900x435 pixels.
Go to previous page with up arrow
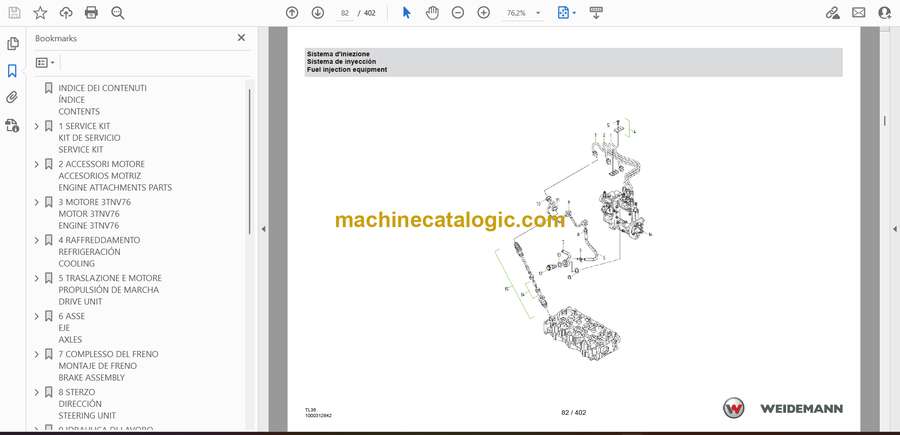point(292,13)
